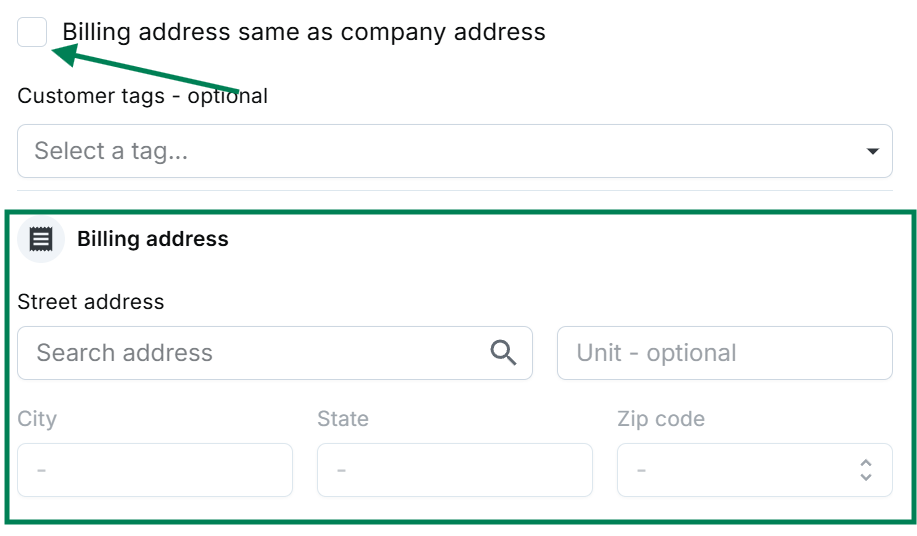917x536 pixels.
Task: Click the 'State' field label
Action: [343, 419]
